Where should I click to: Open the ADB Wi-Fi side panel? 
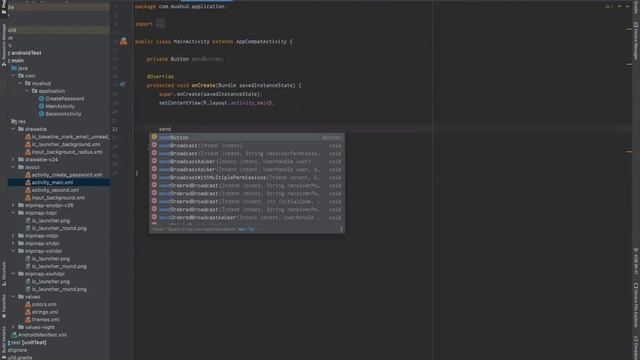click(636, 261)
